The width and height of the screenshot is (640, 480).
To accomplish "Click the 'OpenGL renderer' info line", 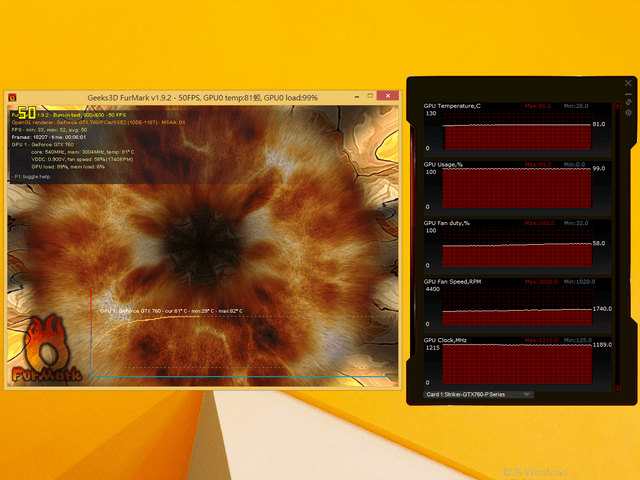I will 98,122.
